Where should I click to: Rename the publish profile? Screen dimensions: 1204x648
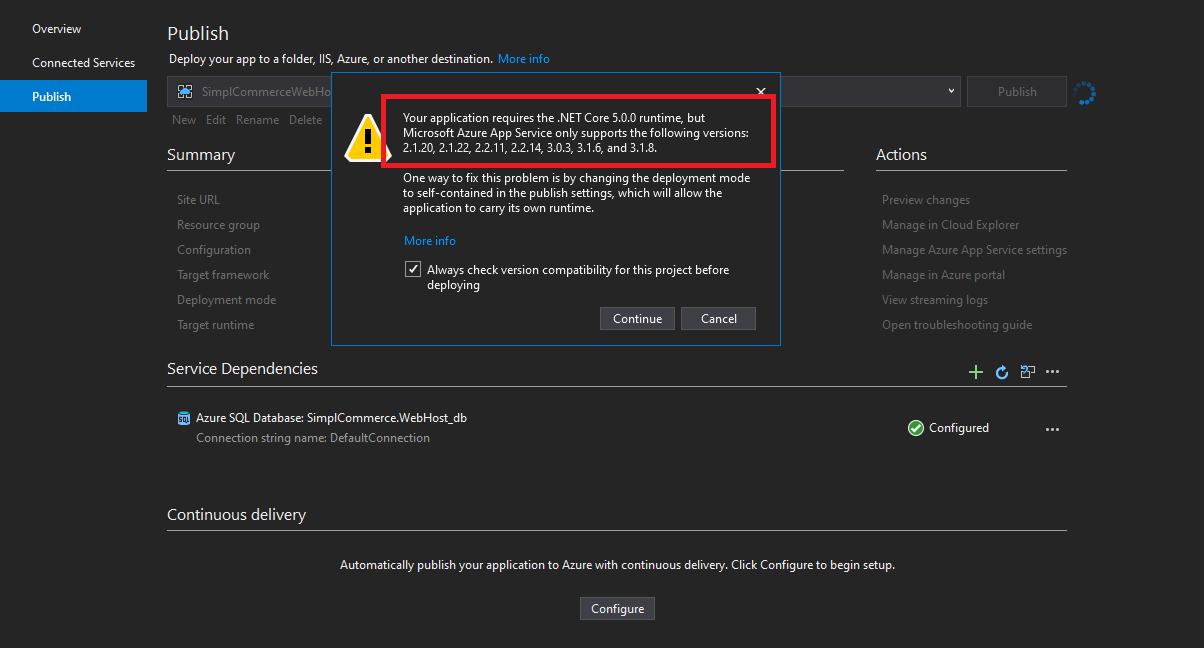click(x=257, y=119)
